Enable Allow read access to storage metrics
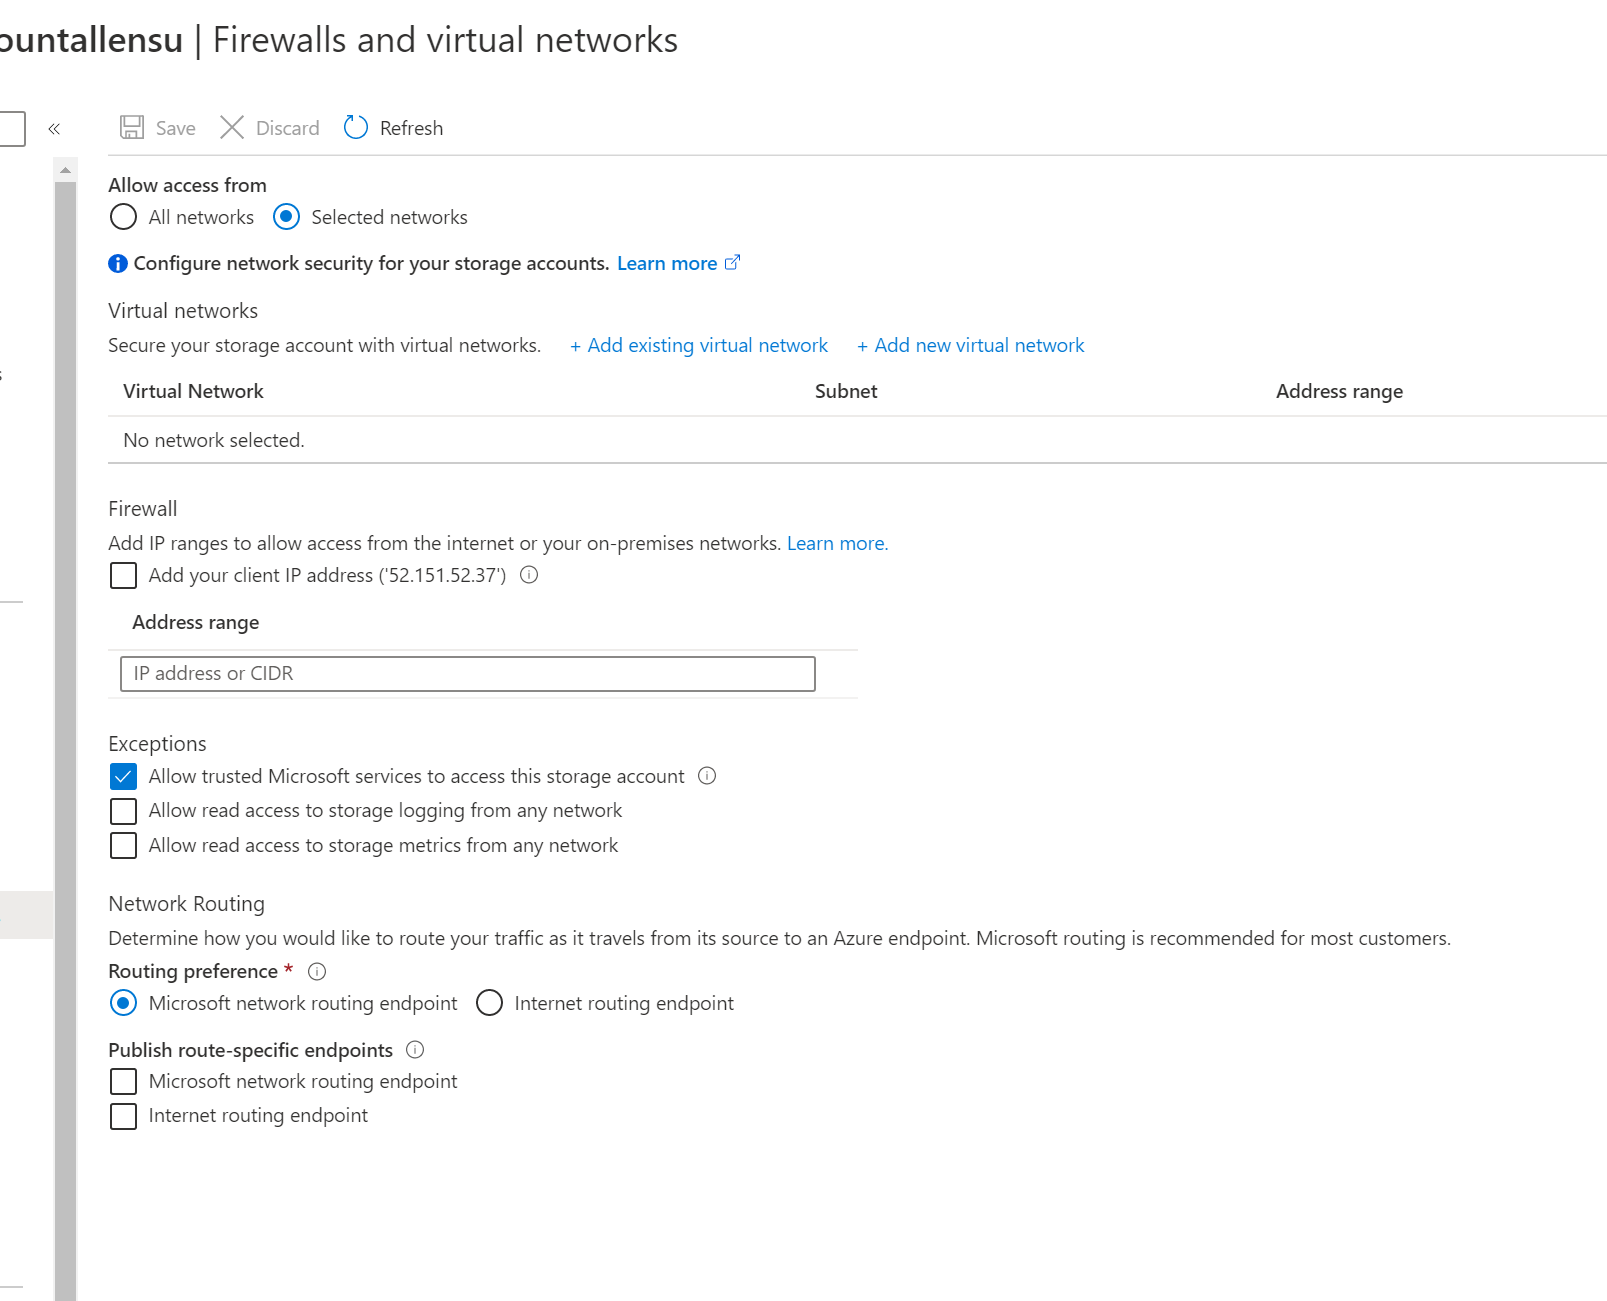Viewport: 1607px width, 1301px height. click(x=122, y=845)
